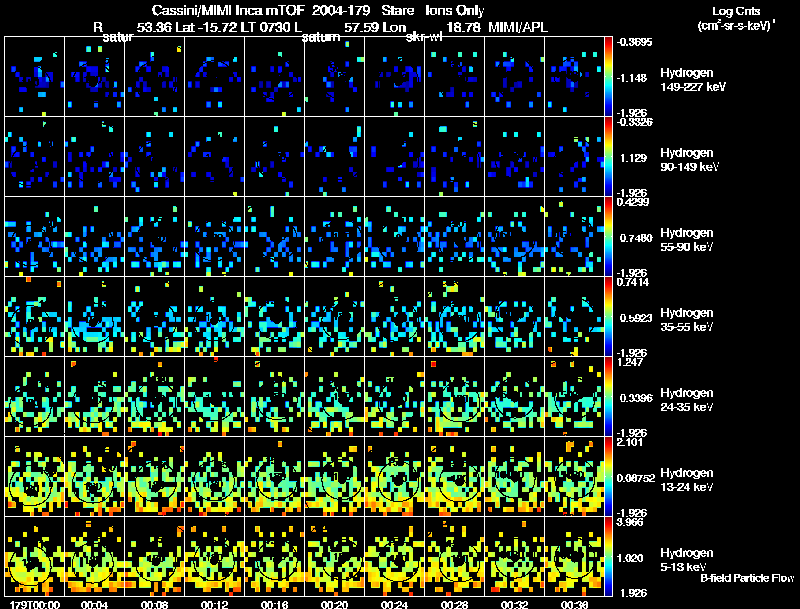The height and width of the screenshot is (609, 800).
Task: Open the 149-227 keV panel at 00:36
Action: [574, 77]
